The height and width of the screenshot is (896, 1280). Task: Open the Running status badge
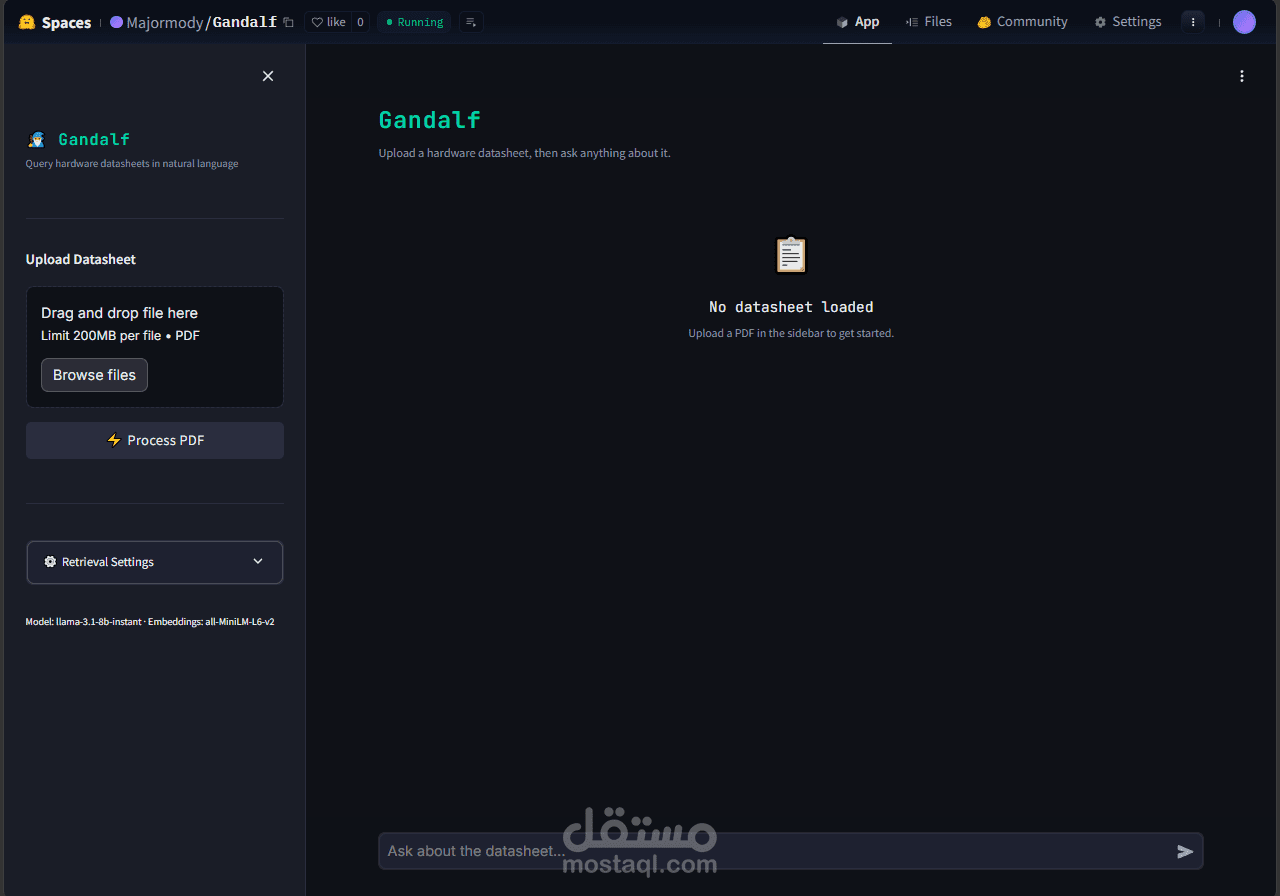(x=415, y=22)
